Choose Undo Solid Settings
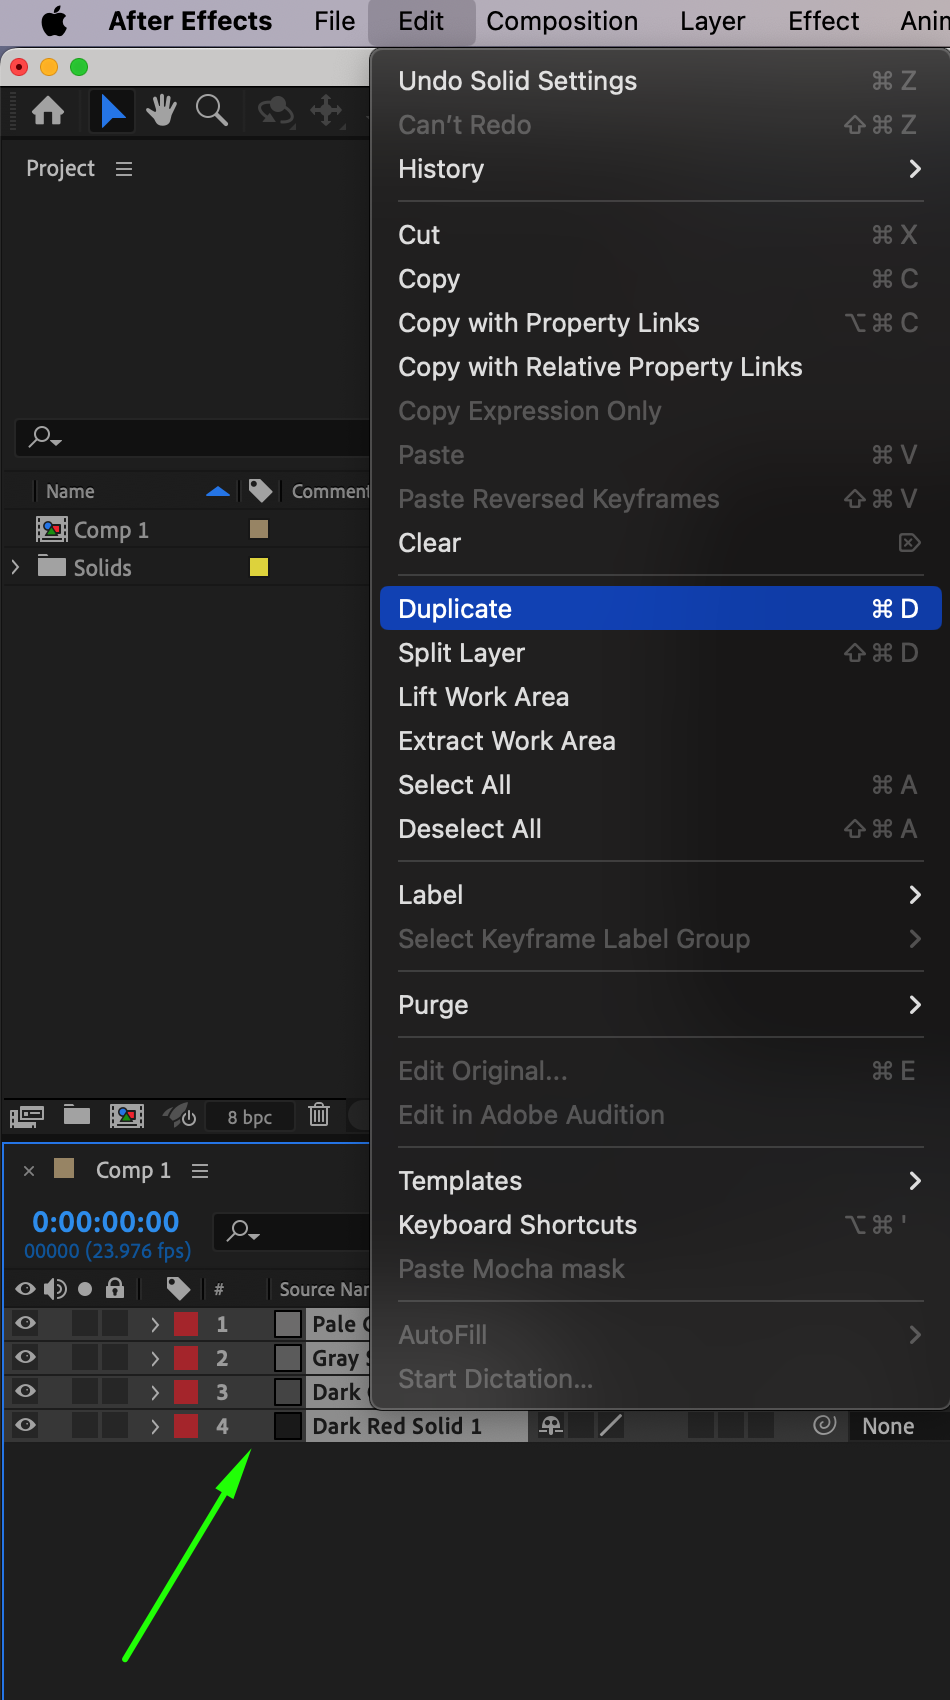 (660, 81)
